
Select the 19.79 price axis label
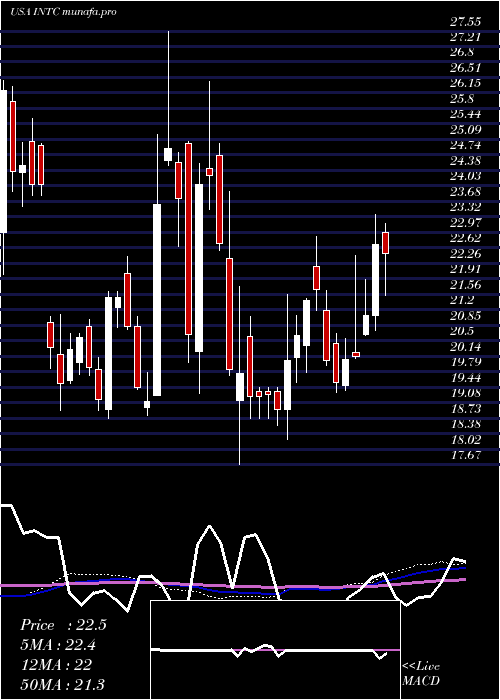465,362
